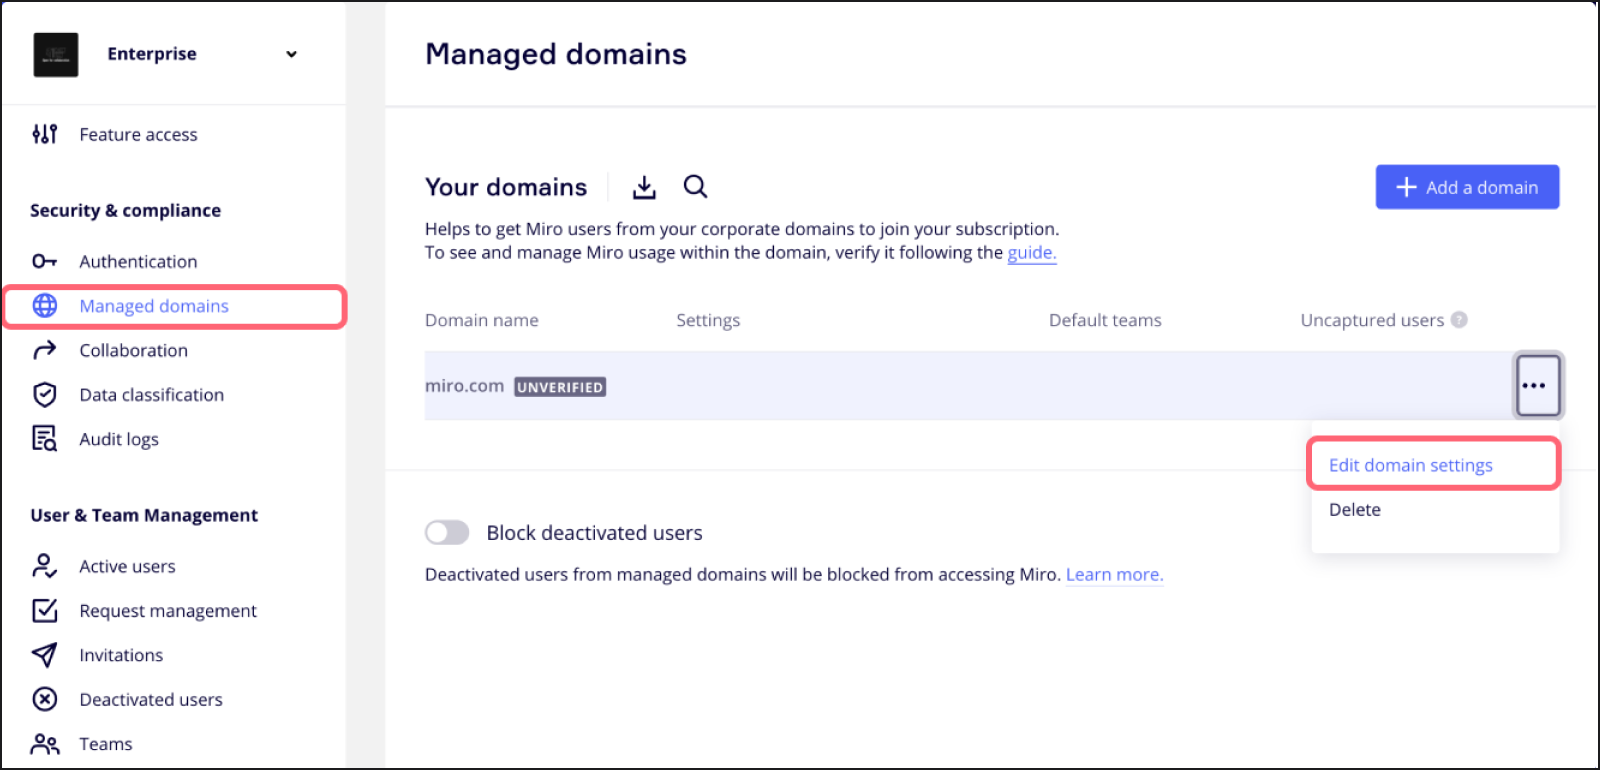This screenshot has height=770, width=1600.
Task: Click the Data classification shield icon
Action: tap(45, 395)
